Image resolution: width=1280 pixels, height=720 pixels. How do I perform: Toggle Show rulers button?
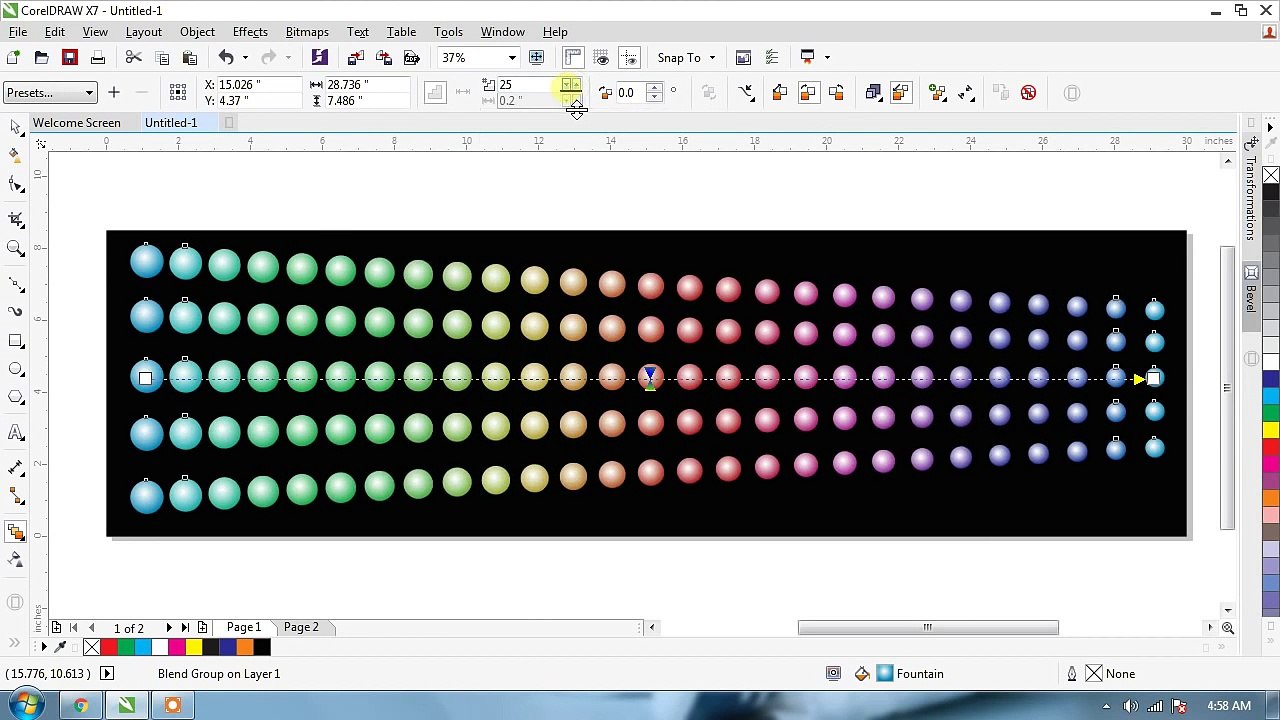[x=573, y=57]
